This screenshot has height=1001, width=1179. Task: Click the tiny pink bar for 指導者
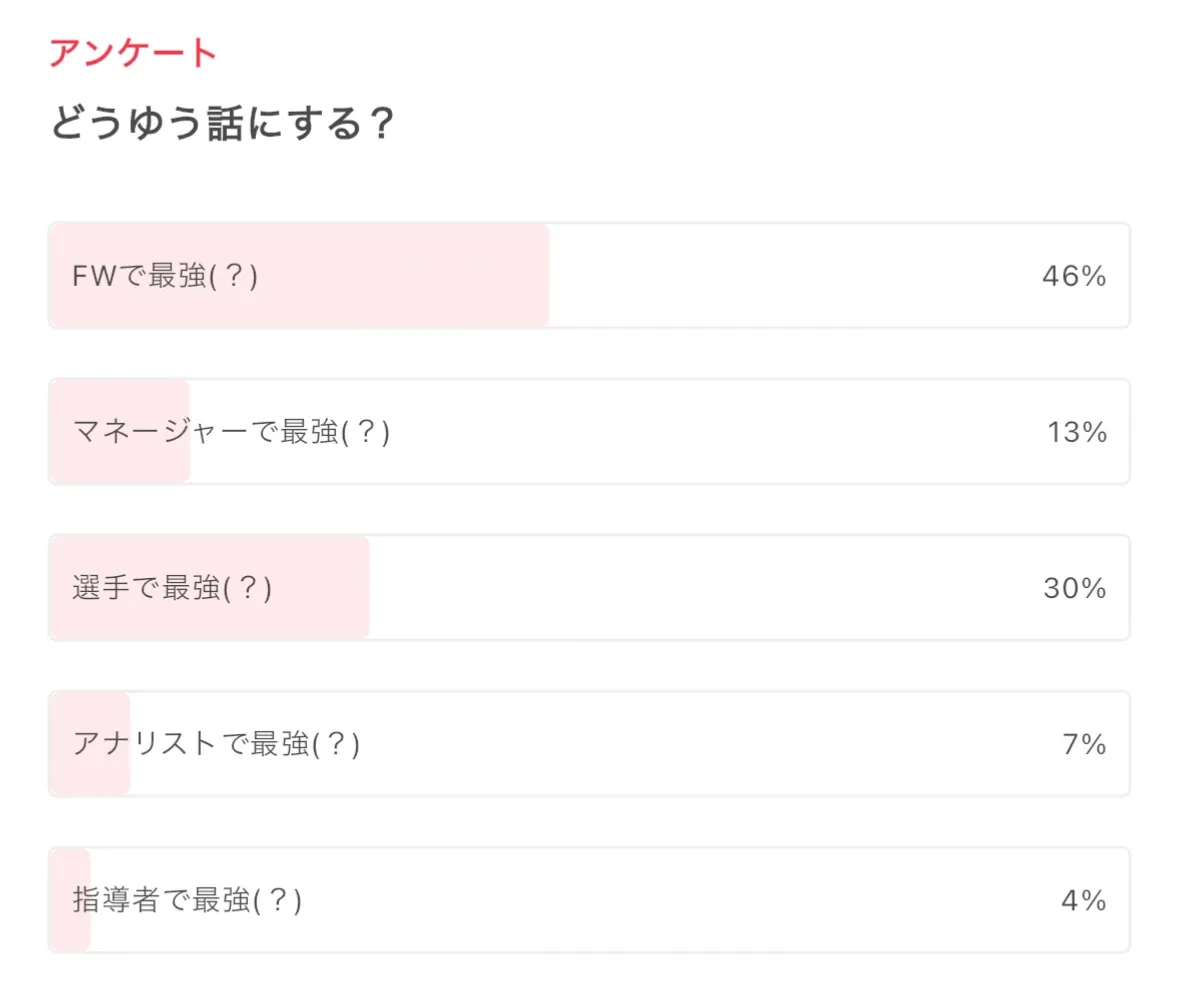[x=69, y=930]
